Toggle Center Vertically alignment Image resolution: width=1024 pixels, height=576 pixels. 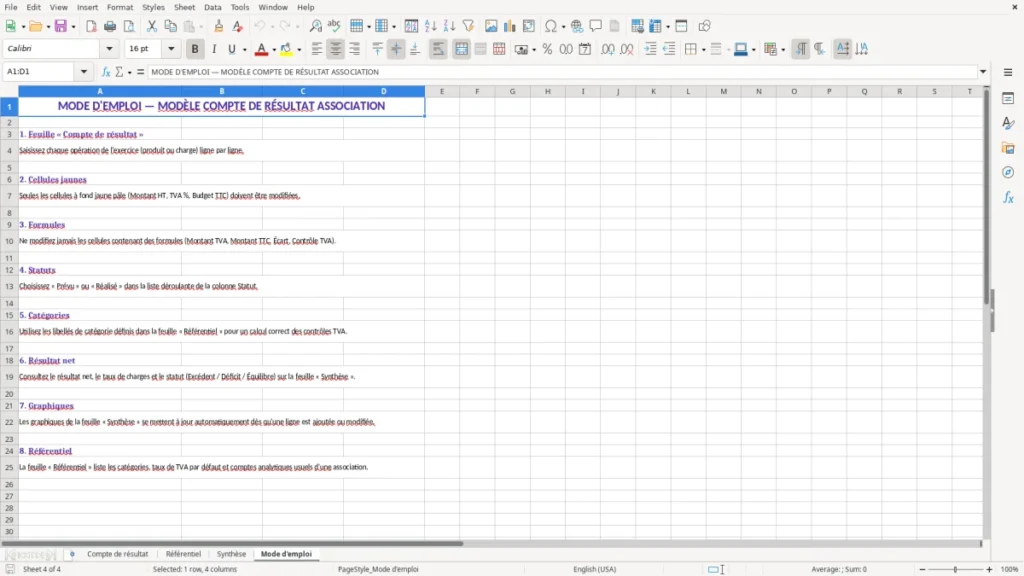pyautogui.click(x=396, y=49)
